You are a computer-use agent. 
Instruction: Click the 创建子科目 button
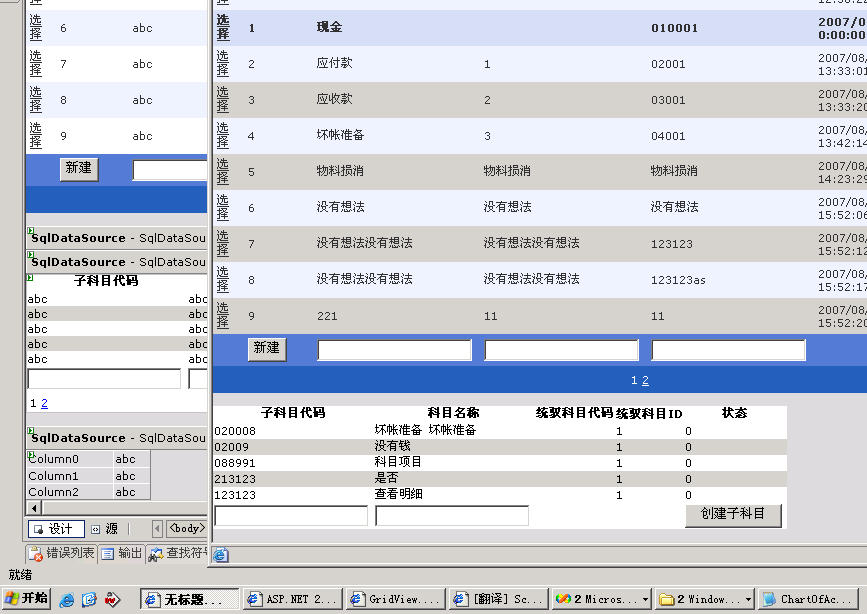733,515
